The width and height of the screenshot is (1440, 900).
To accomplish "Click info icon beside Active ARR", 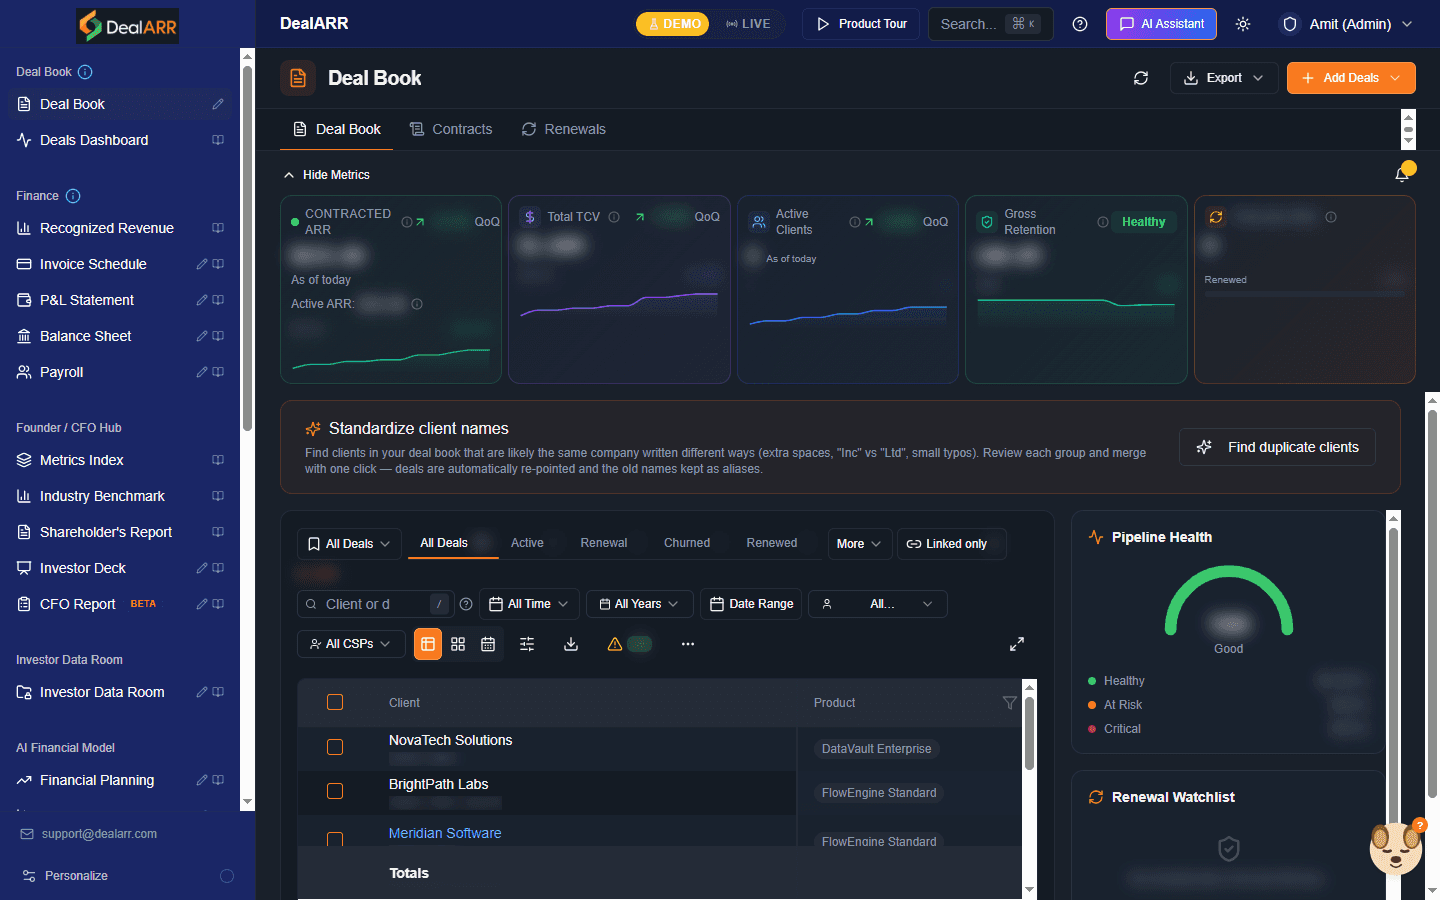I will [417, 304].
